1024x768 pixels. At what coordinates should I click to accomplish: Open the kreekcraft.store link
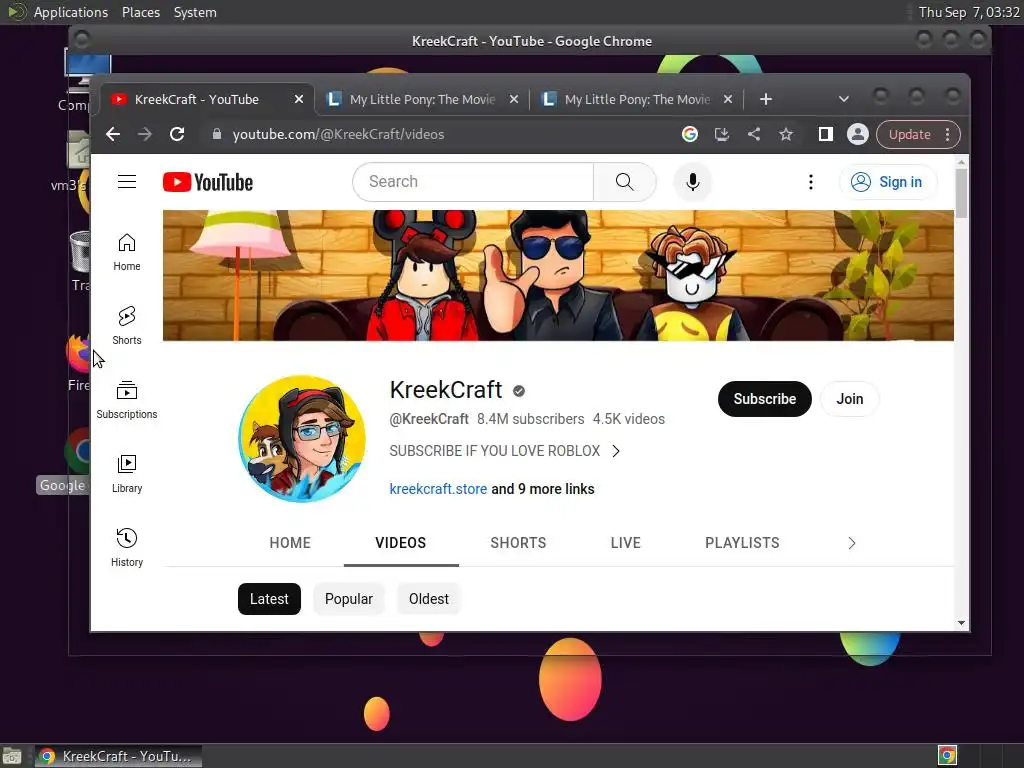[x=438, y=489]
